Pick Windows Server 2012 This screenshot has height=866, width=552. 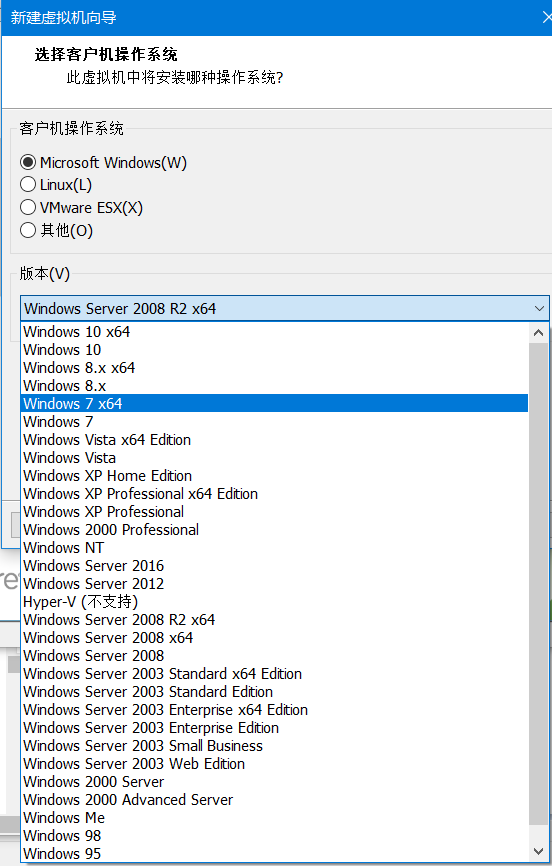[x=275, y=583]
